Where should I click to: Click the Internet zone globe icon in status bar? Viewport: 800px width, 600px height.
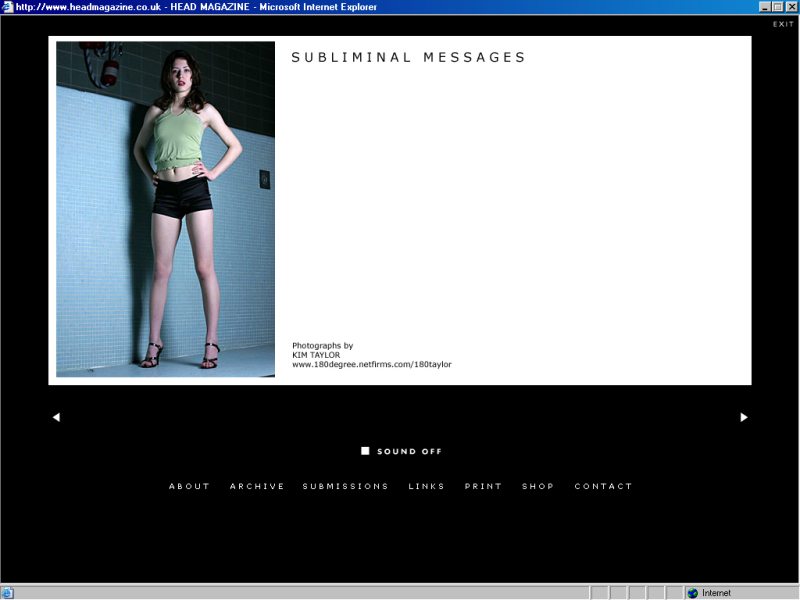692,593
